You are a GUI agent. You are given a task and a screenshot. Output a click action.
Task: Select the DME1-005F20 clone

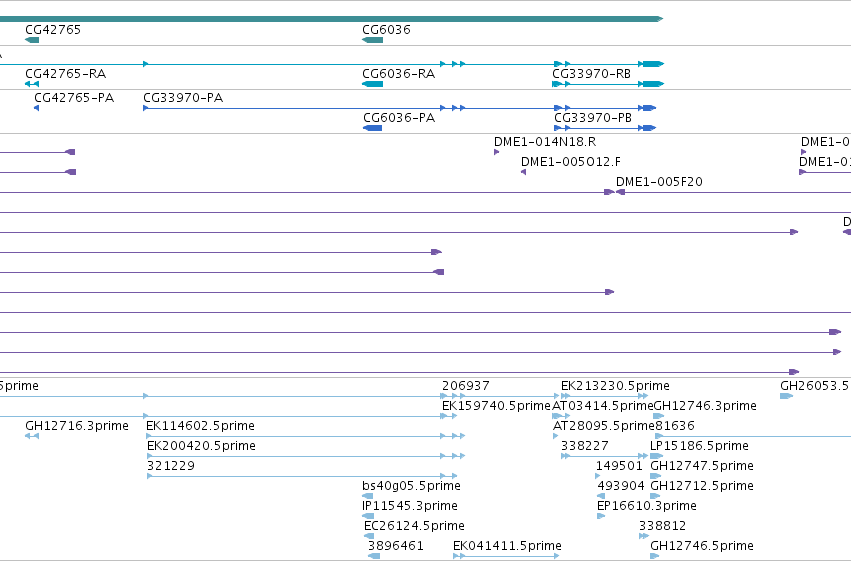tap(659, 182)
